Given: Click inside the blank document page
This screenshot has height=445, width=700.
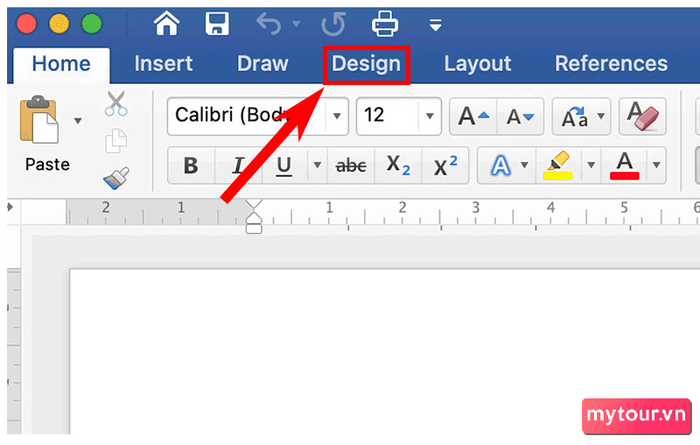Looking at the screenshot, I should pos(384,350).
